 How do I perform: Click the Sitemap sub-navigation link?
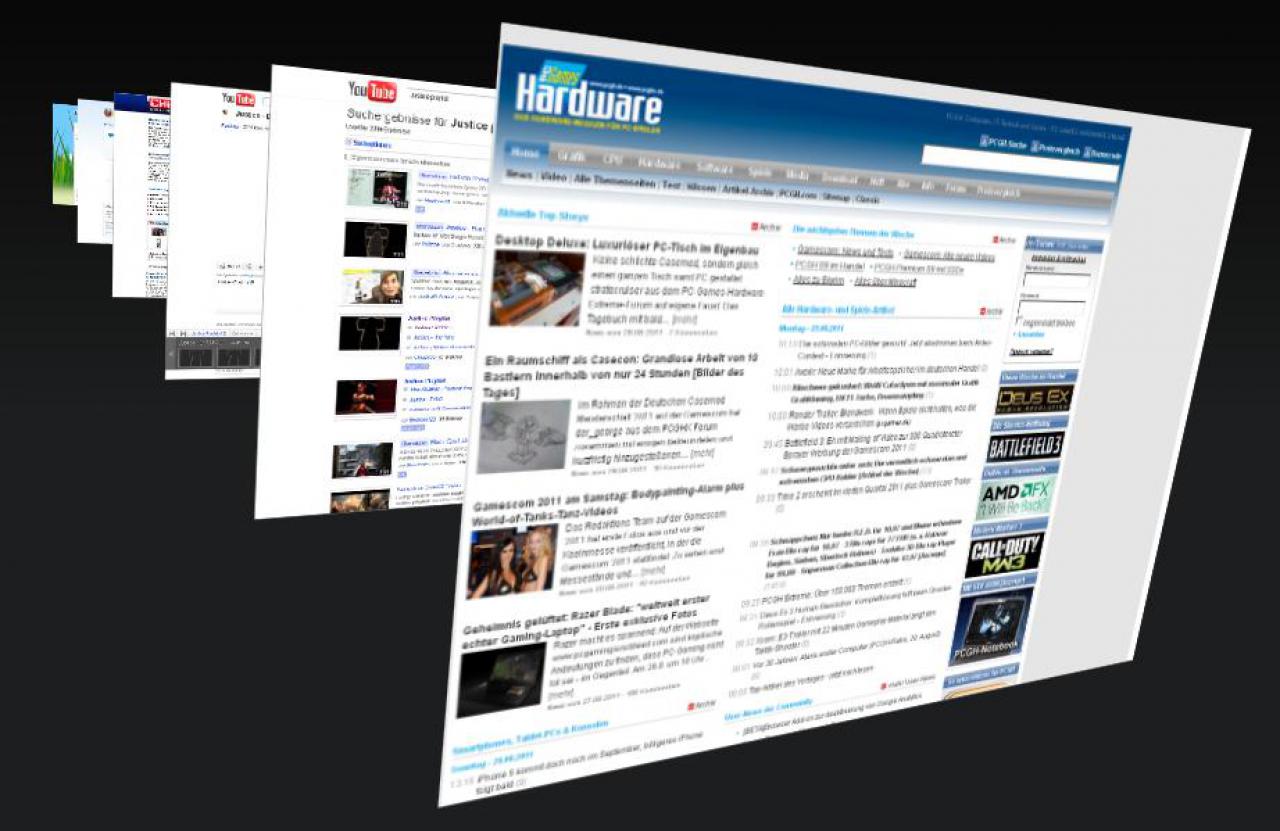point(837,196)
